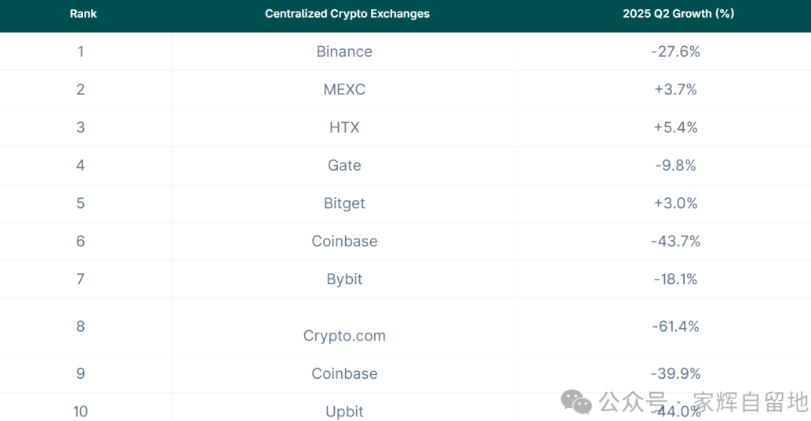Select the Bybit exchange name

pyautogui.click(x=344, y=279)
